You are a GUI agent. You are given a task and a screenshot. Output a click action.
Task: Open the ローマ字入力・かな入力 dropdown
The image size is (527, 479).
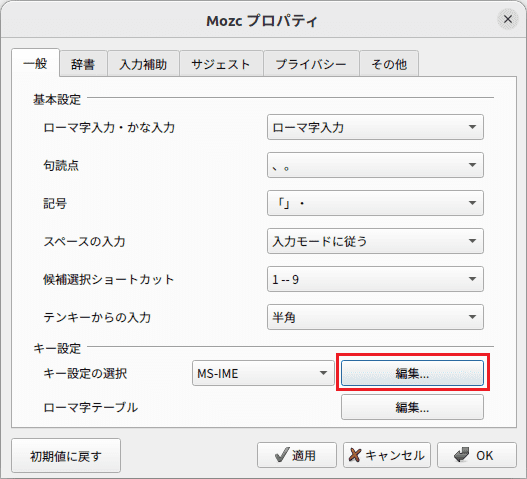(x=375, y=127)
